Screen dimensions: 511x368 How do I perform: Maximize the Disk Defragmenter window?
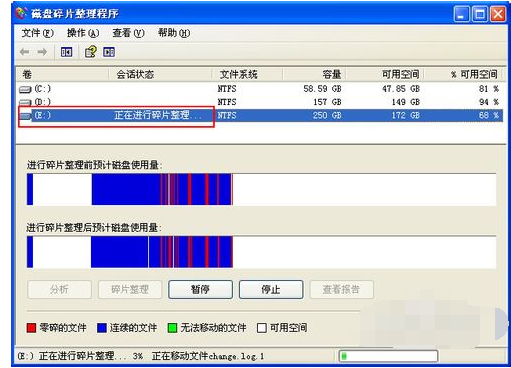(480, 14)
